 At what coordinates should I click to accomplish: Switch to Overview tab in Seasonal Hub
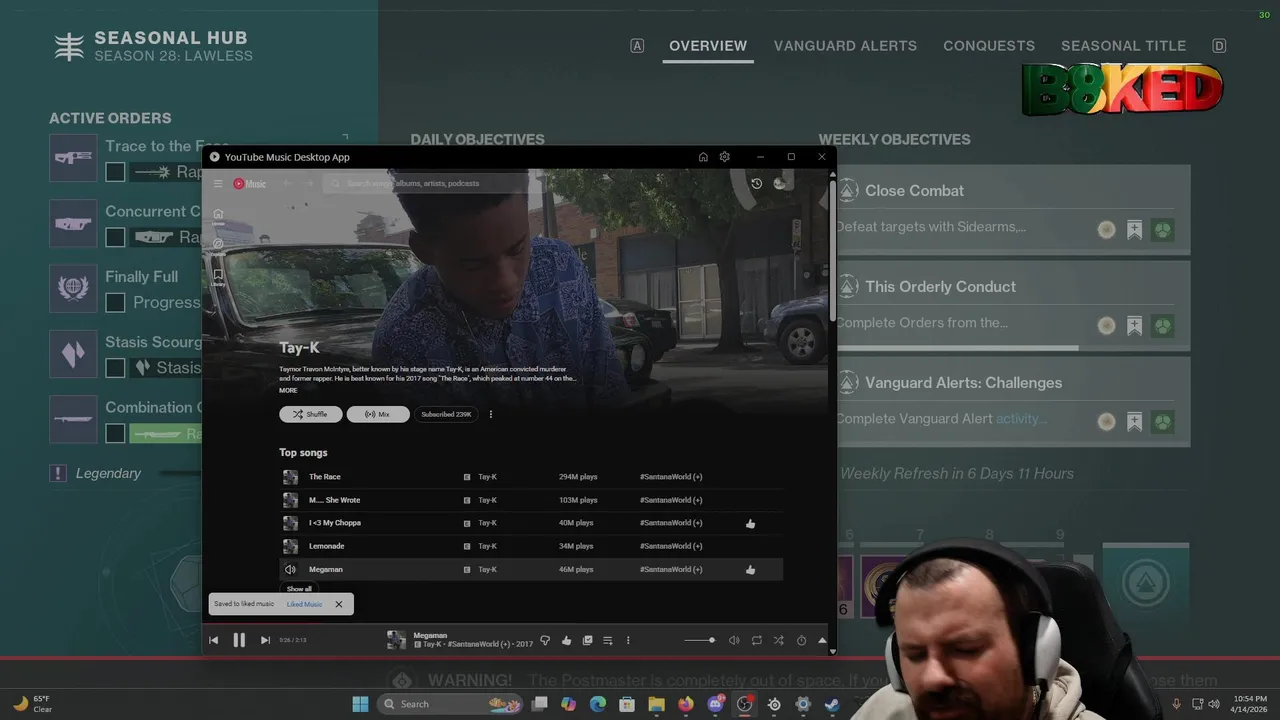click(708, 46)
